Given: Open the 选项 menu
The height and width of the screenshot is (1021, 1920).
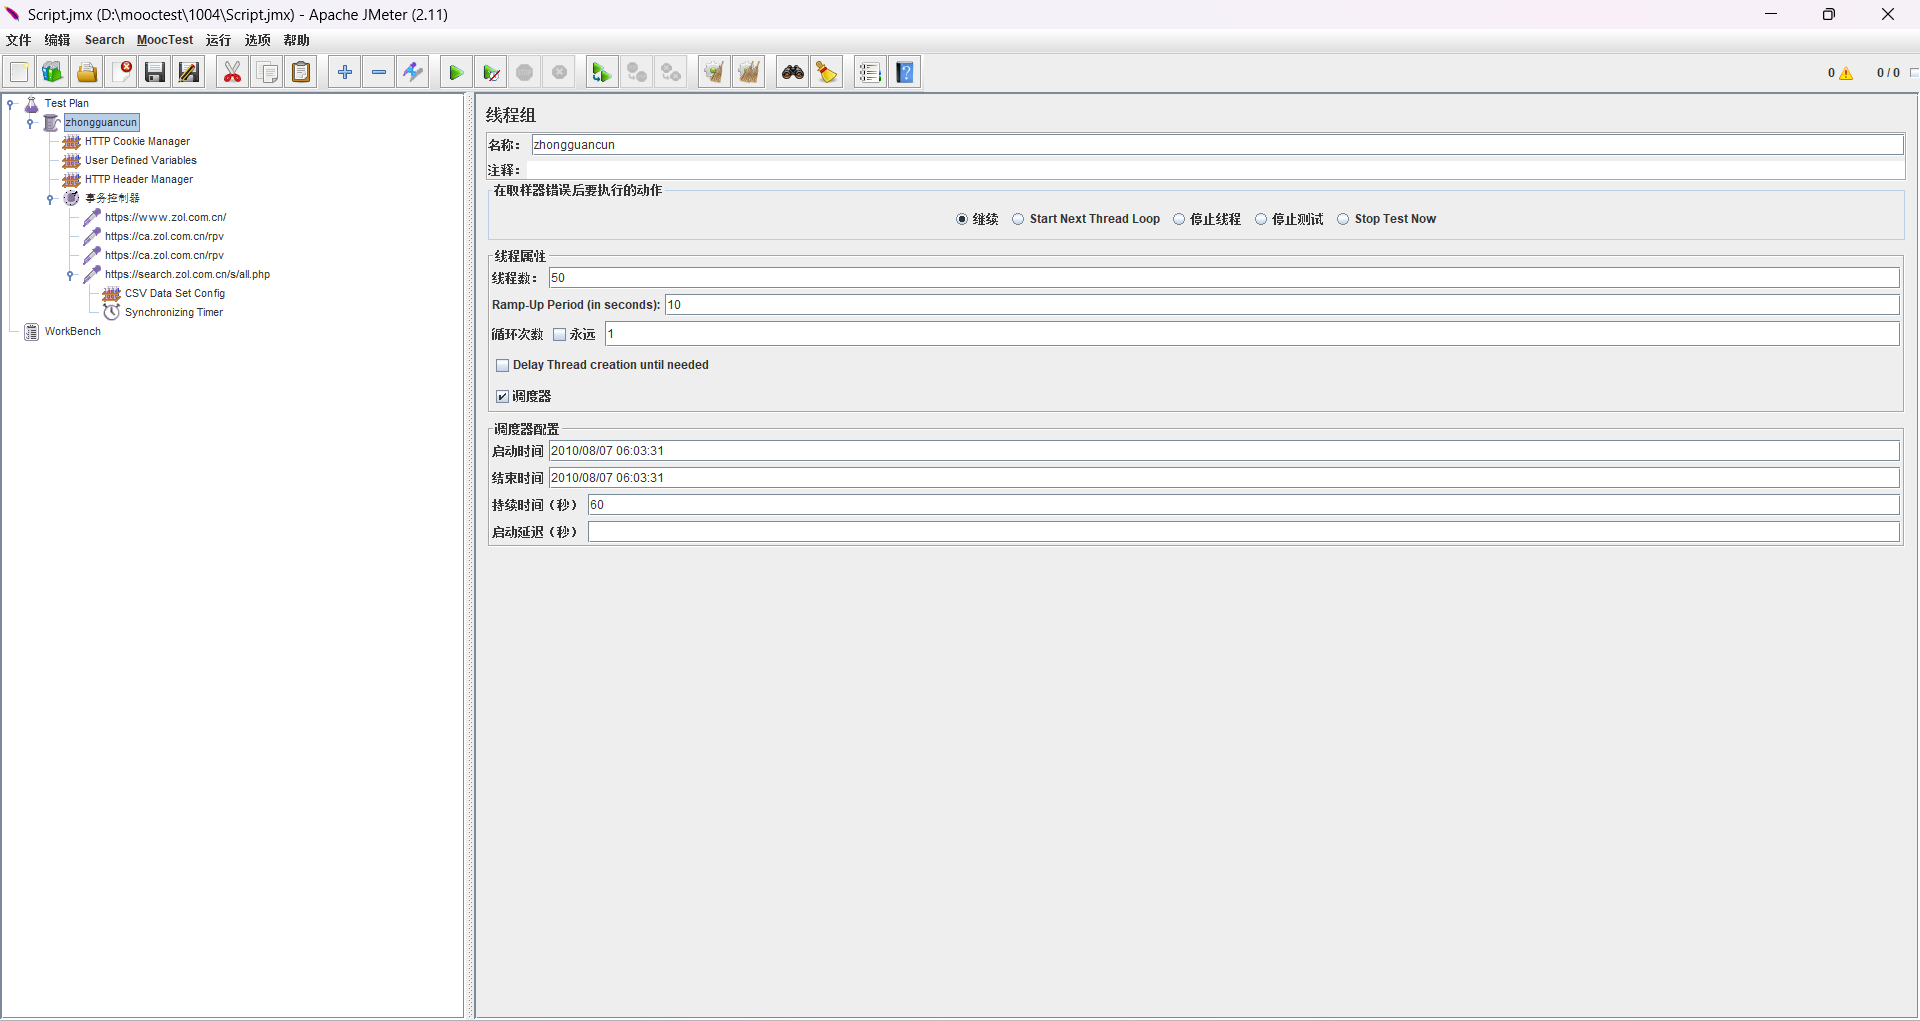Looking at the screenshot, I should pos(258,40).
